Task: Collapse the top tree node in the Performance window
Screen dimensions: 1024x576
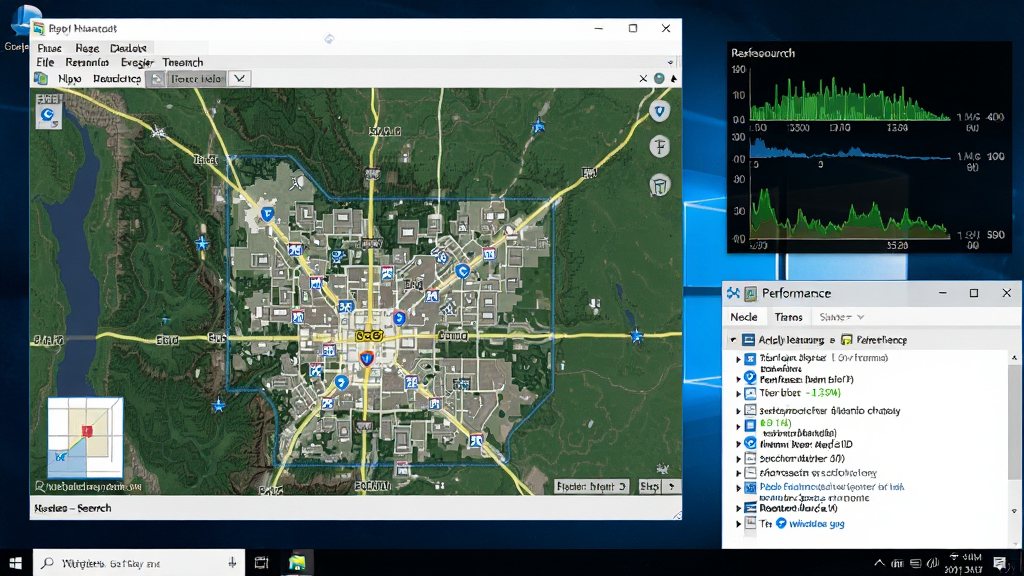Action: 733,340
